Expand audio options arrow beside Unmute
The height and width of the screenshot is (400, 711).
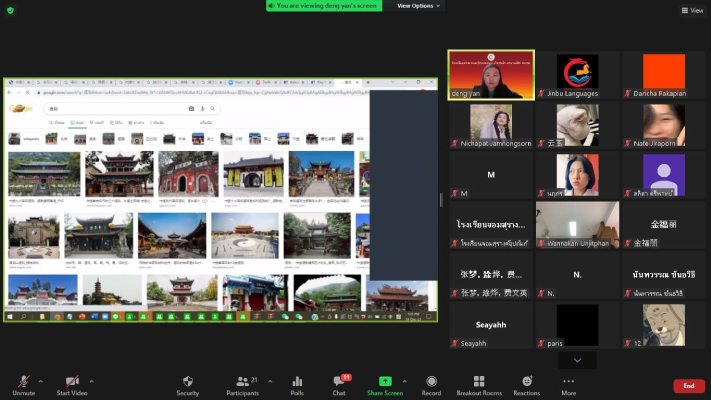click(x=40, y=381)
